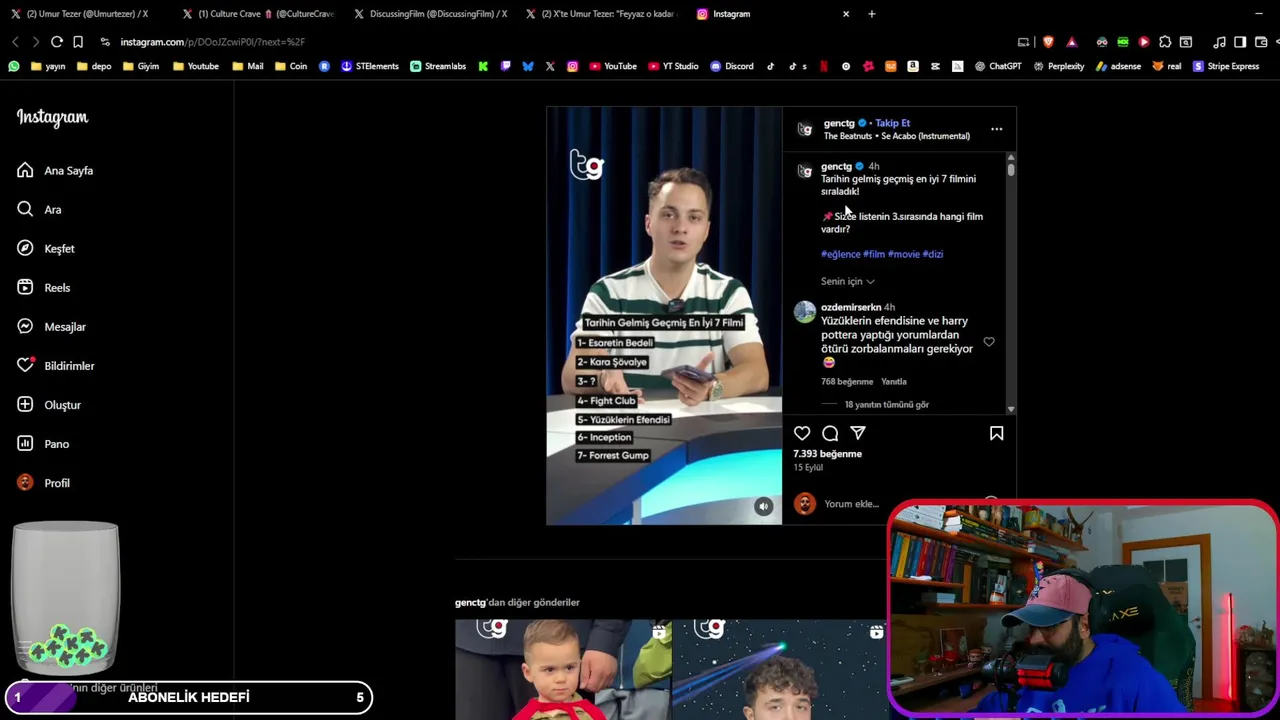Open the Twitch bookmark icon

(505, 66)
